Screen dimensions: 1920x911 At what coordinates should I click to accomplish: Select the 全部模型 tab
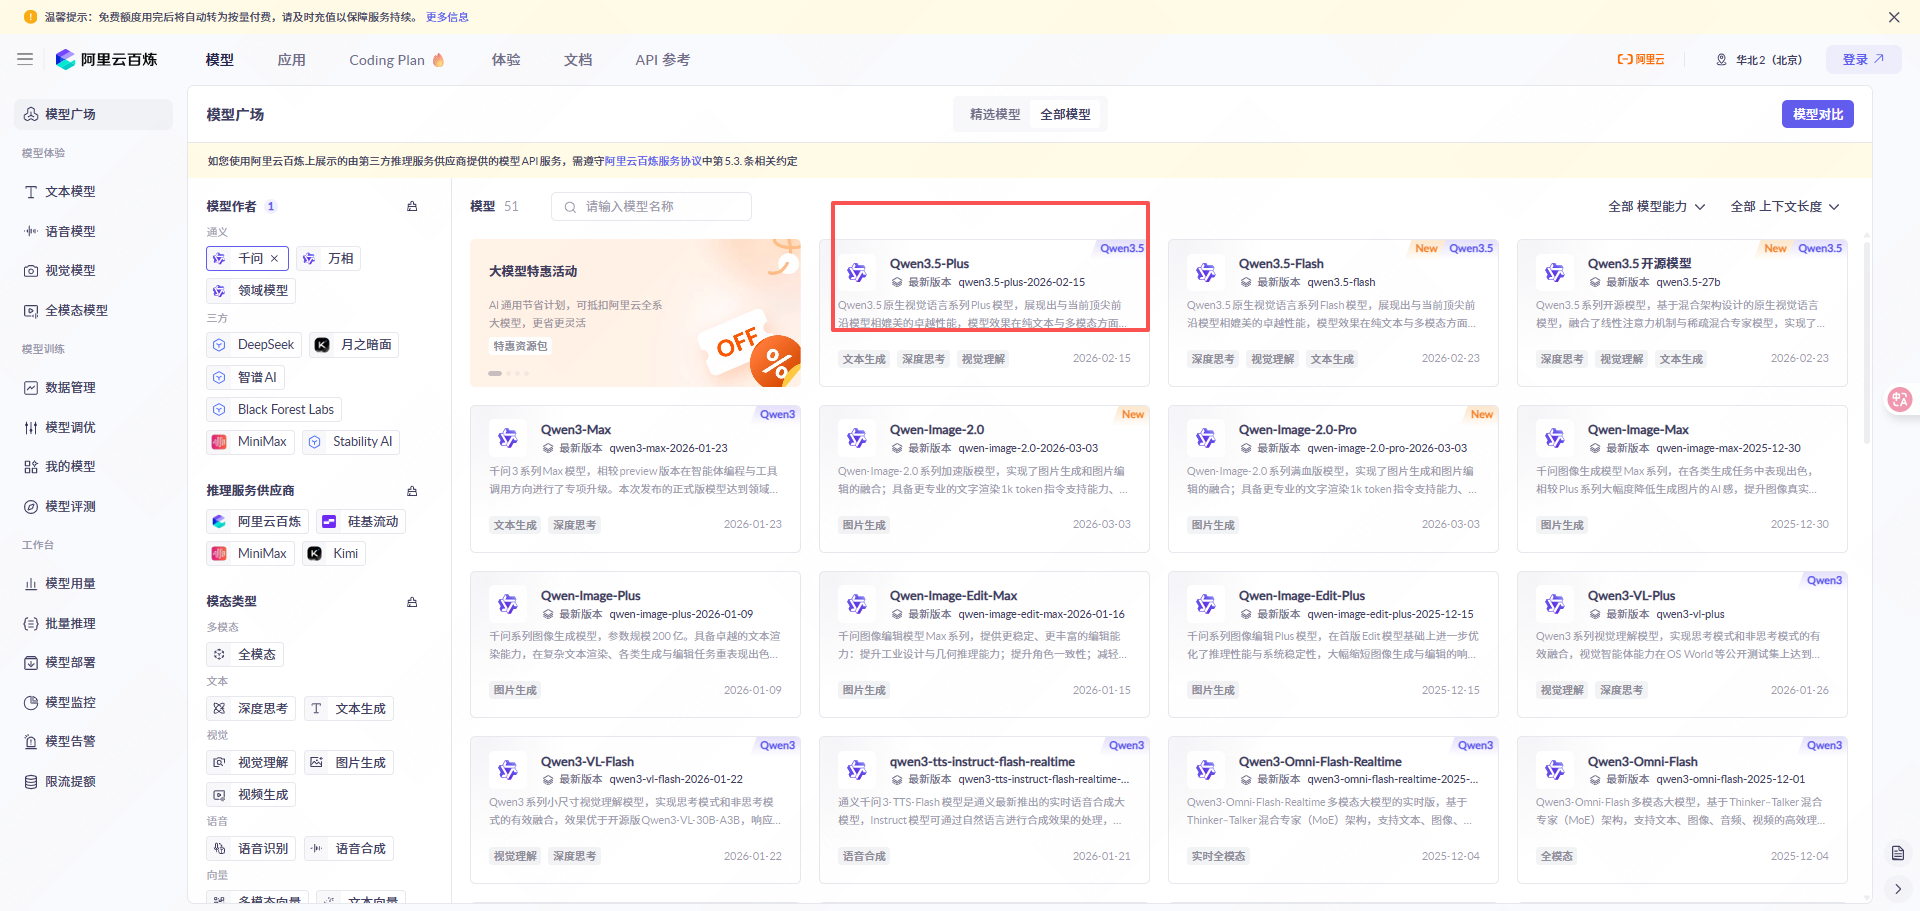click(x=1065, y=115)
